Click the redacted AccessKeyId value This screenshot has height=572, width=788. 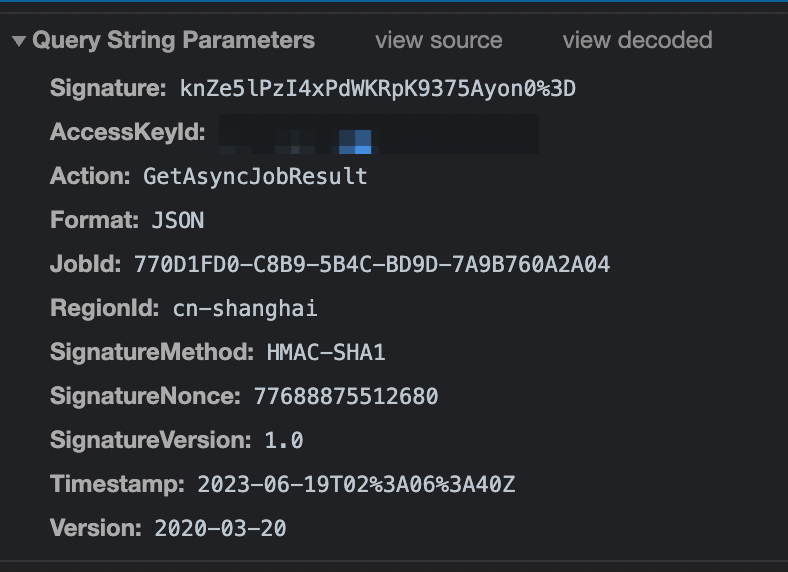click(x=379, y=134)
